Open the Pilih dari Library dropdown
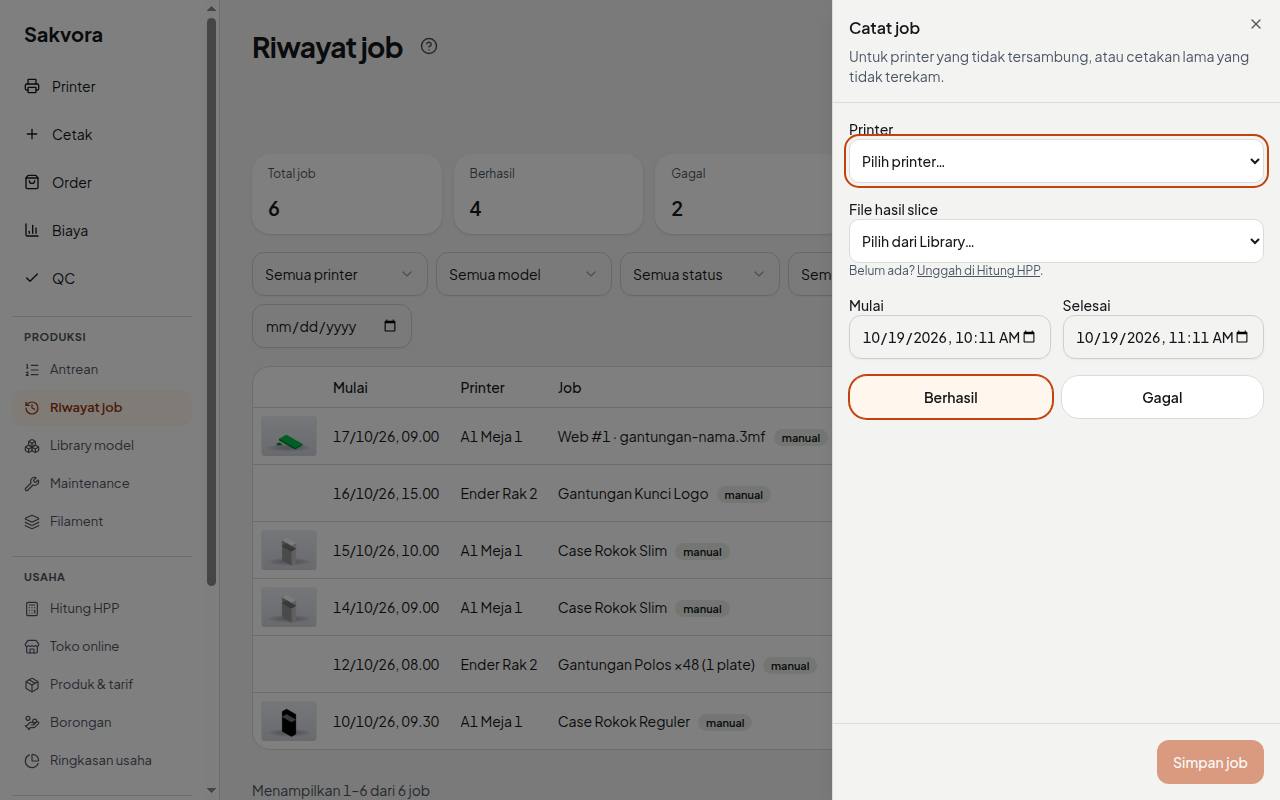Screen dimensions: 1280x800 click(1056, 241)
